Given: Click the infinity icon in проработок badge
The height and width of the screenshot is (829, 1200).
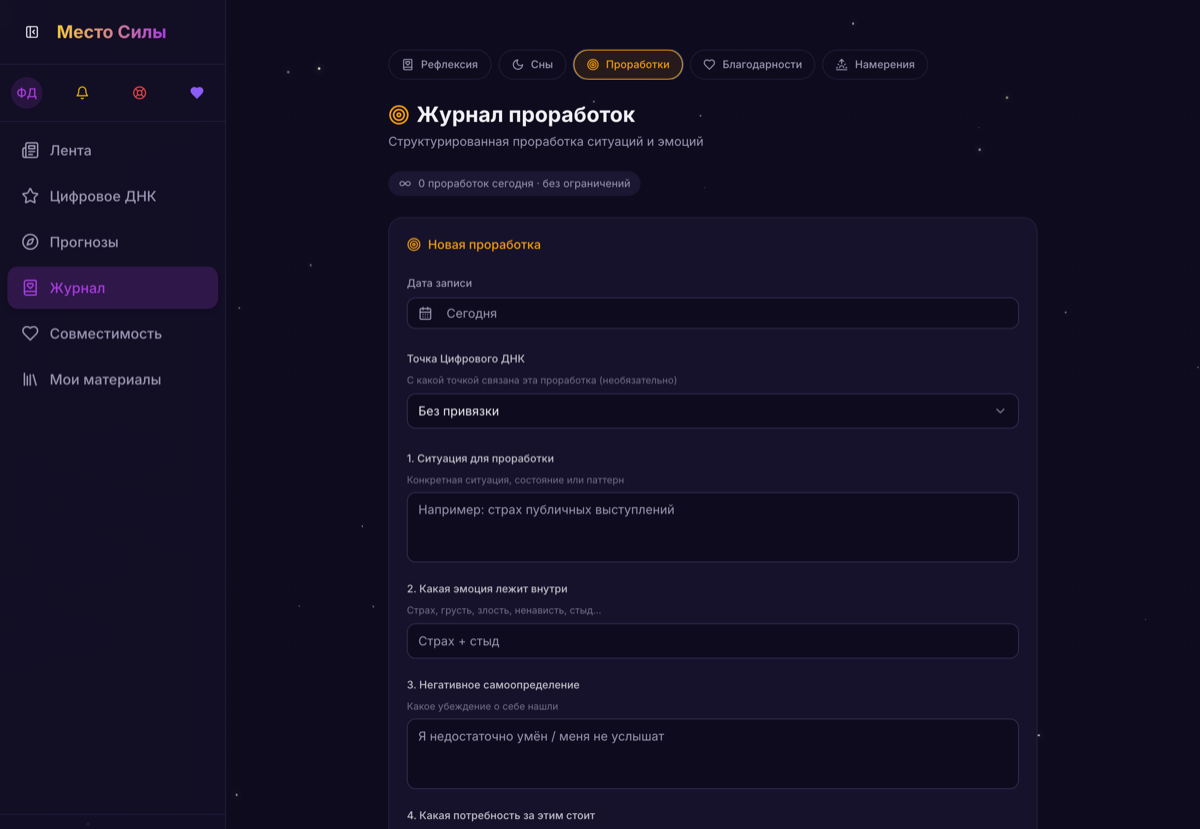Looking at the screenshot, I should [x=405, y=184].
